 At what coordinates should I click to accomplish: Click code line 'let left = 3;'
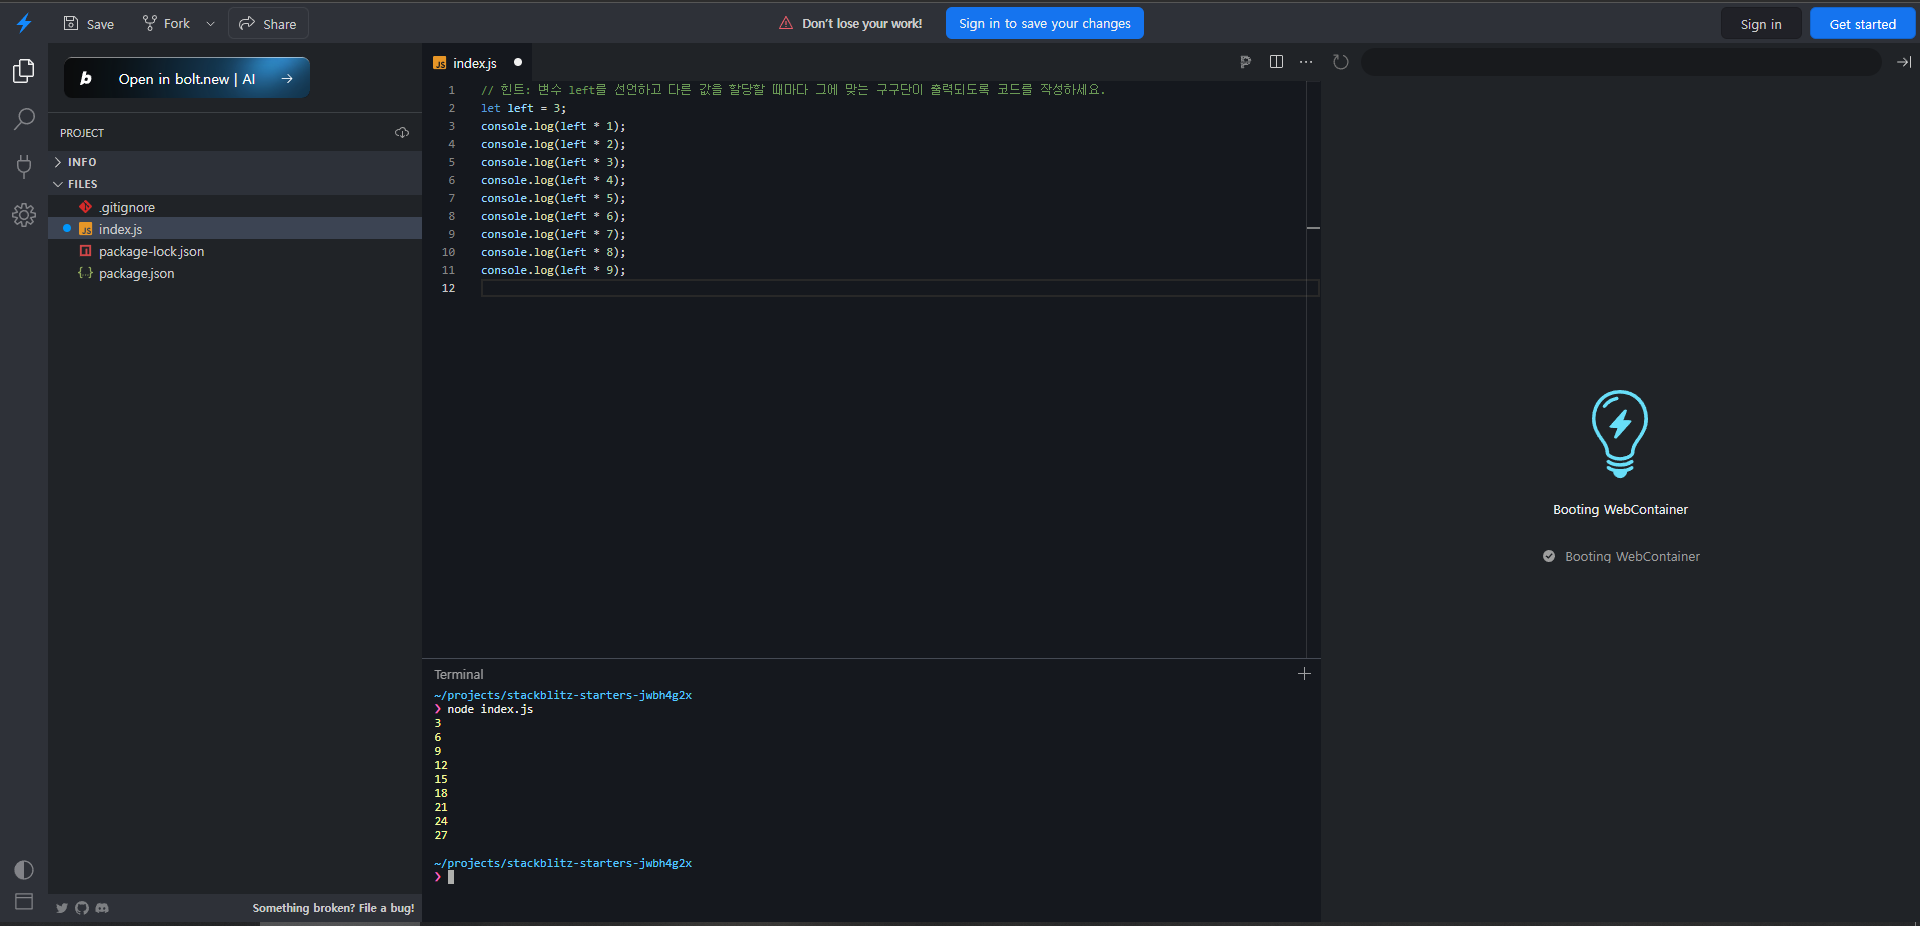click(523, 108)
